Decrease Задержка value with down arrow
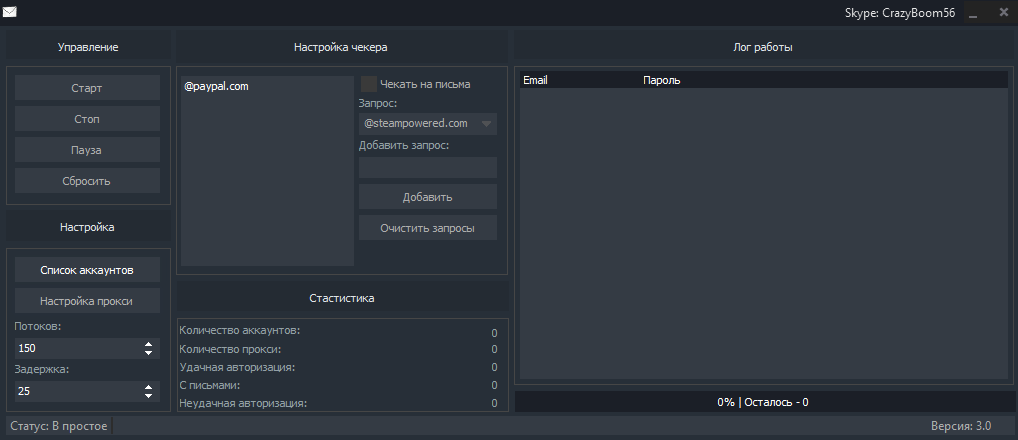 pos(149,395)
